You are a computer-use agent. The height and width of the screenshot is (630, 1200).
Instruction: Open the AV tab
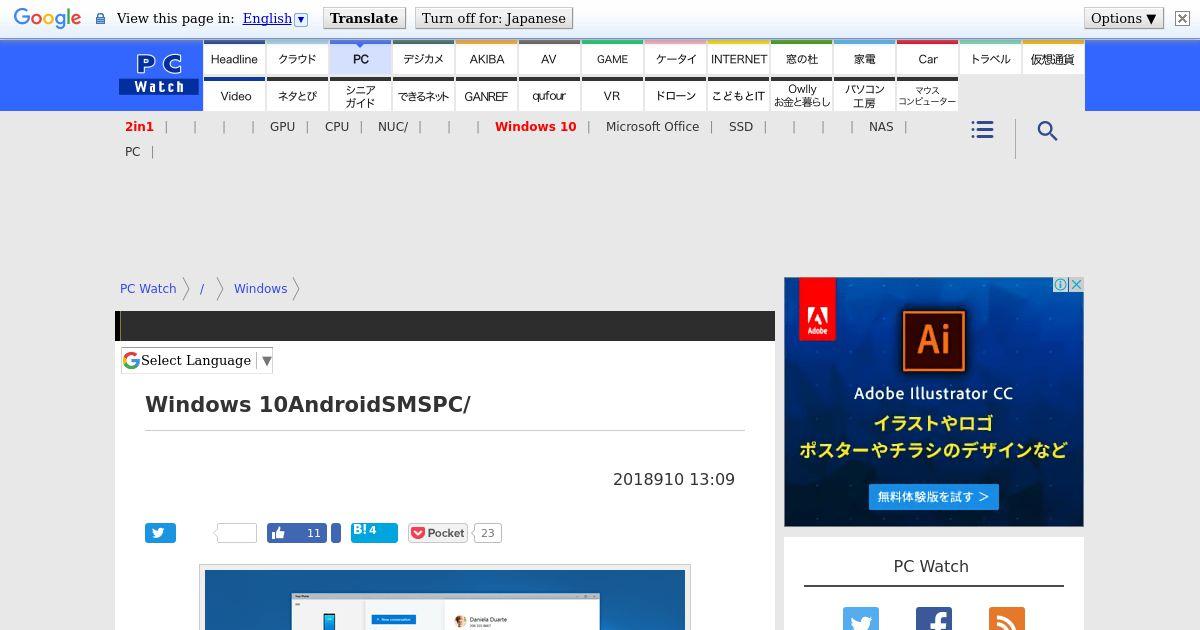coord(549,59)
